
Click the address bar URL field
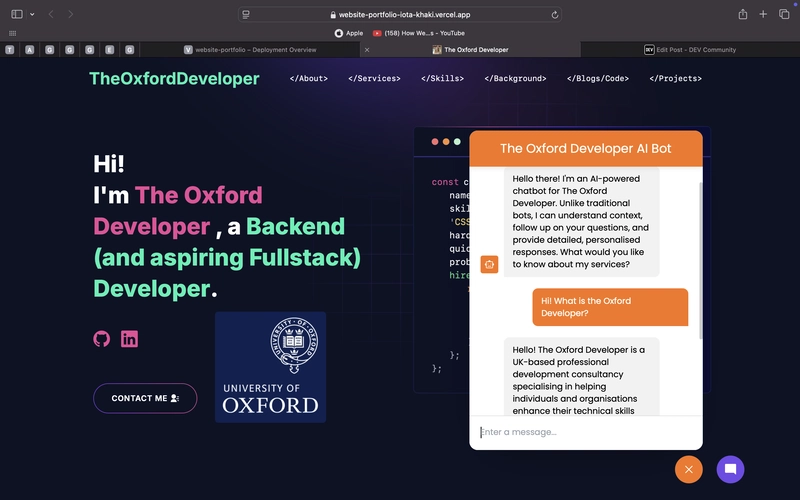tap(401, 15)
